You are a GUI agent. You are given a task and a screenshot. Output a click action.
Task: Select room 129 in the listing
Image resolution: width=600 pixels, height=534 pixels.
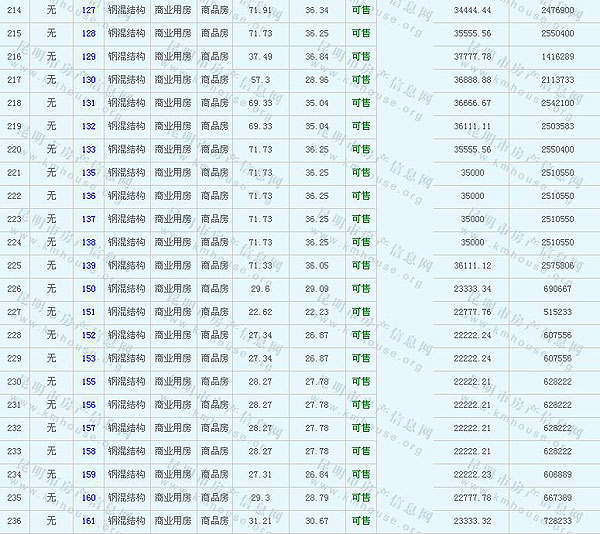point(89,57)
